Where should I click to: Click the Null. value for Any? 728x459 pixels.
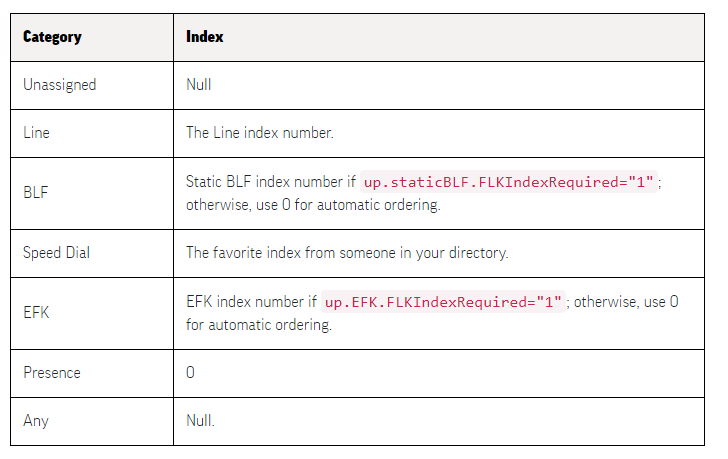click(x=200, y=420)
